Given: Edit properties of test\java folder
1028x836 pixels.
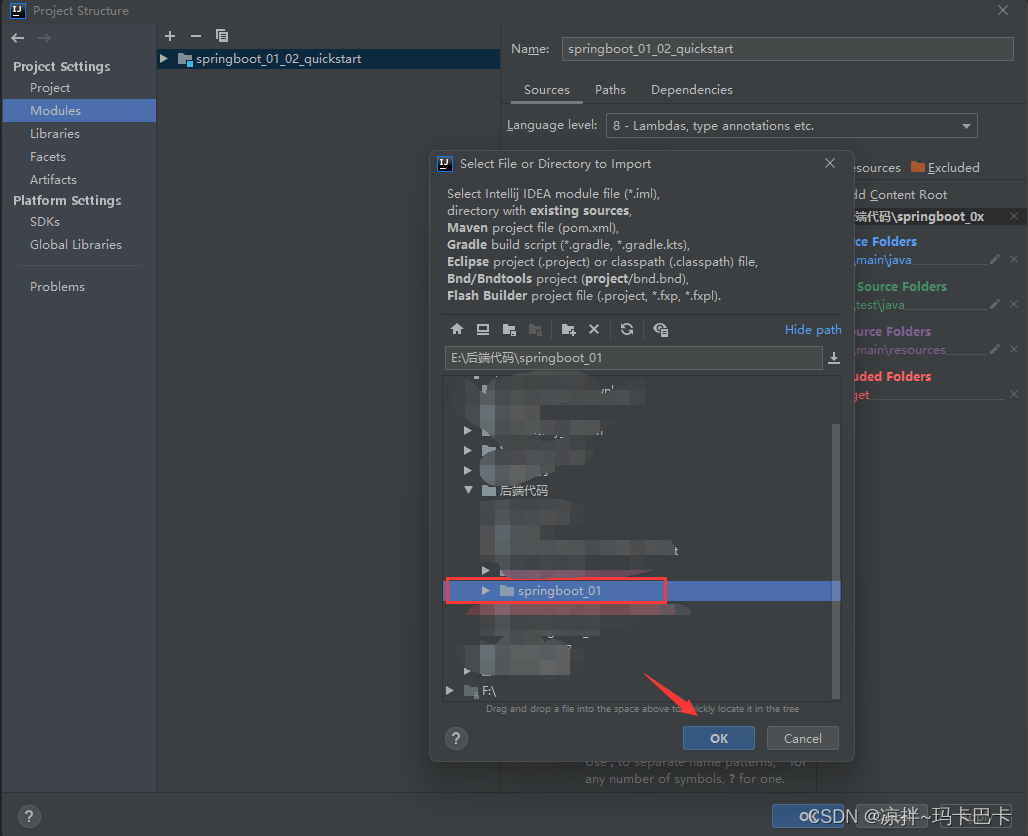Looking at the screenshot, I should (x=995, y=304).
